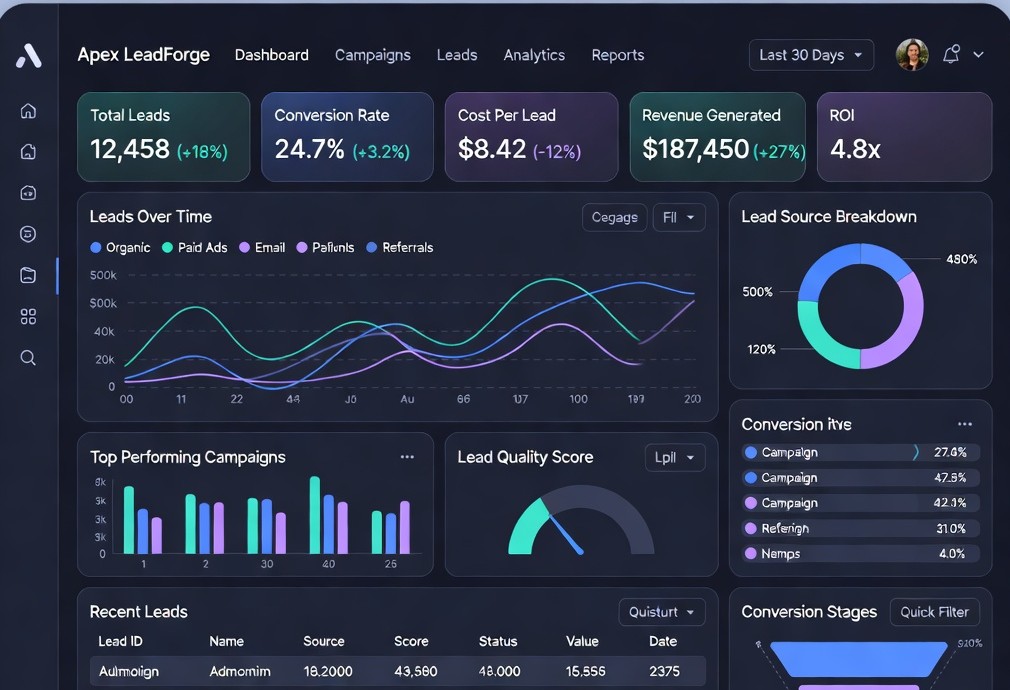Click the Aulmoign lead ID cell

[129, 671]
